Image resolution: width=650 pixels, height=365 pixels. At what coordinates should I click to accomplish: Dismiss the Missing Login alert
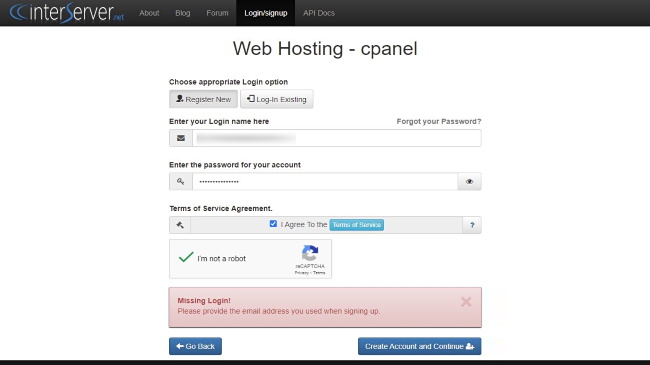click(x=466, y=302)
